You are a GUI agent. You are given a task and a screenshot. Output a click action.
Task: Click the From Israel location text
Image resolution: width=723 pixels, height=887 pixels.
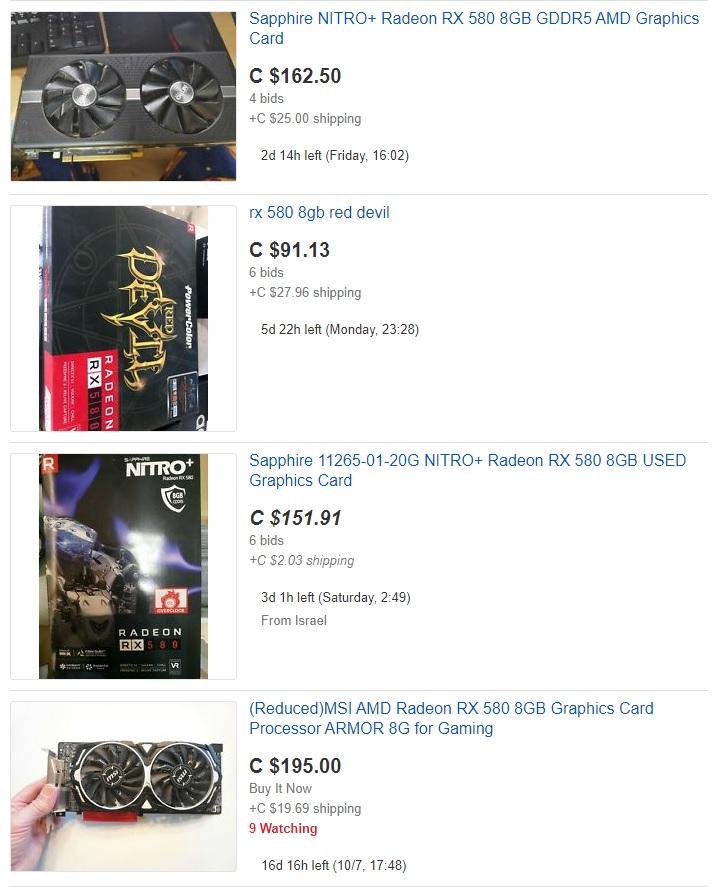tap(294, 621)
